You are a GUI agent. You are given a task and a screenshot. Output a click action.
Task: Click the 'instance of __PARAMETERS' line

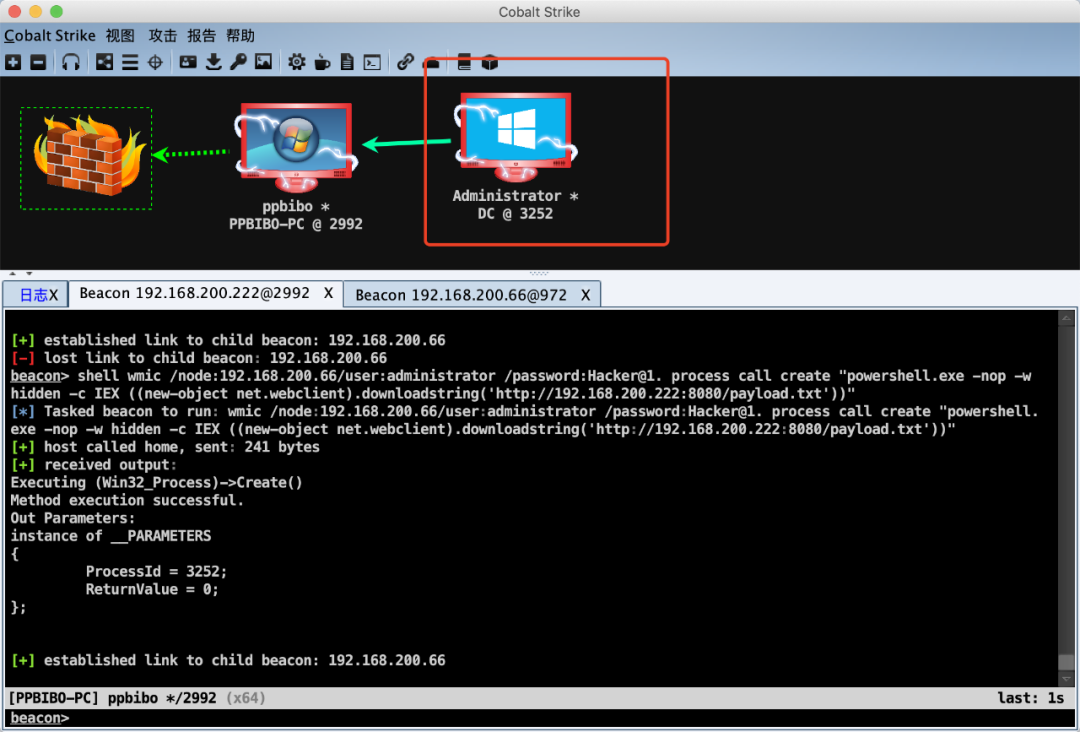point(111,536)
